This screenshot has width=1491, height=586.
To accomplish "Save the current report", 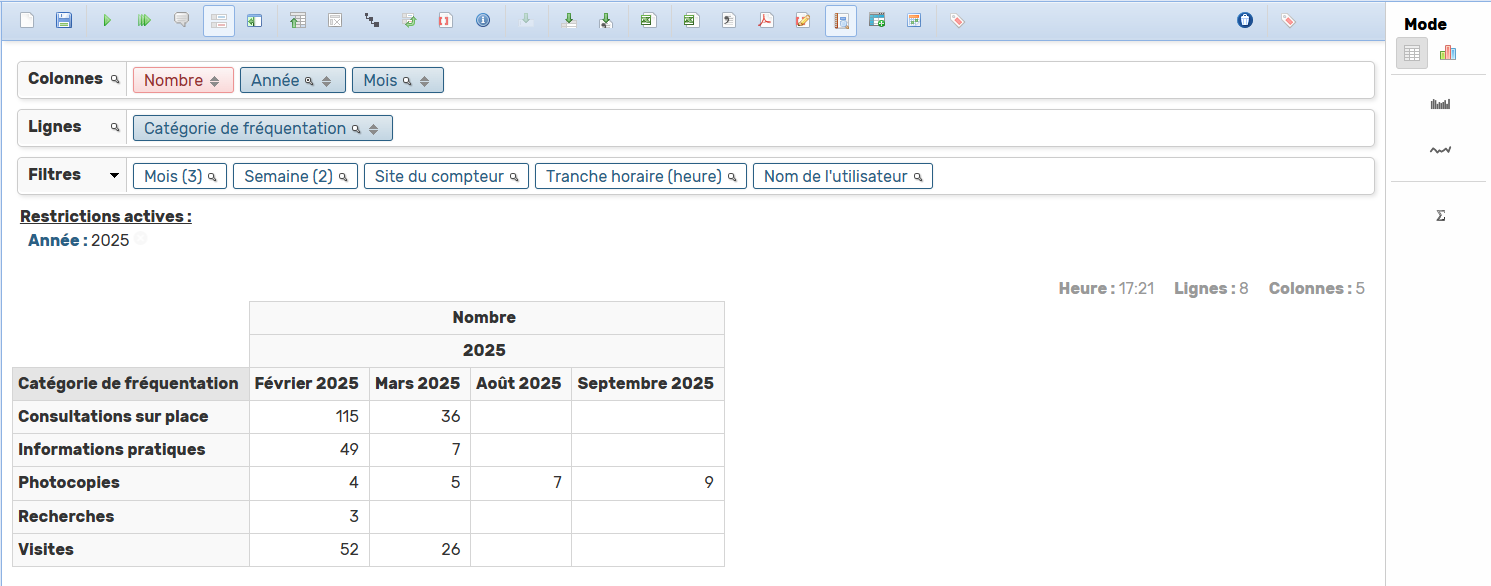I will pos(64,20).
